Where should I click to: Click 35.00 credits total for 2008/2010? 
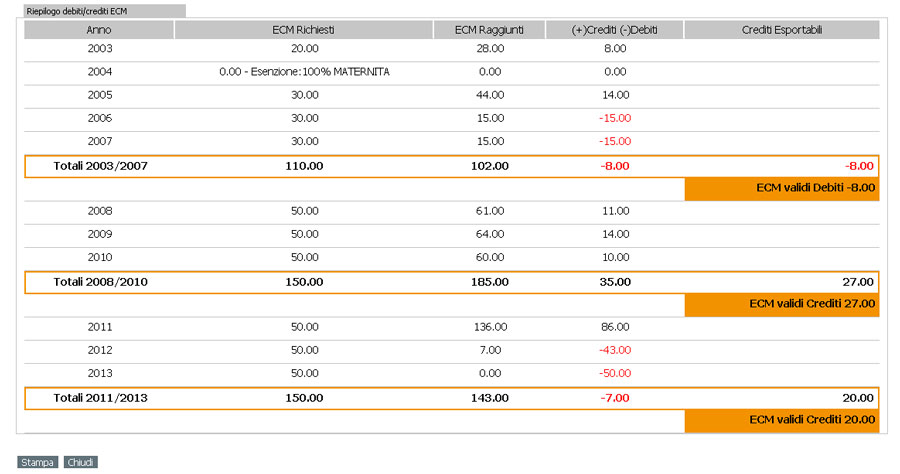coord(615,282)
